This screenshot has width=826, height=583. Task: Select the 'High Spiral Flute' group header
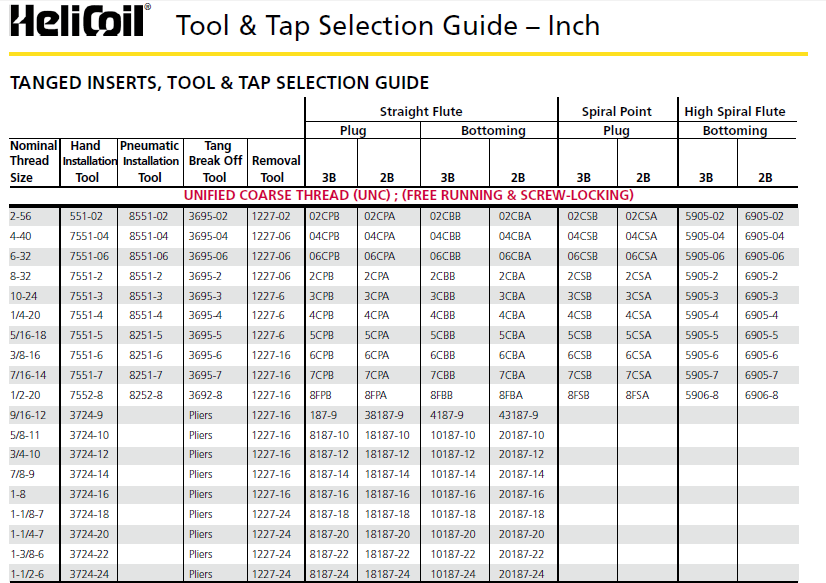735,112
